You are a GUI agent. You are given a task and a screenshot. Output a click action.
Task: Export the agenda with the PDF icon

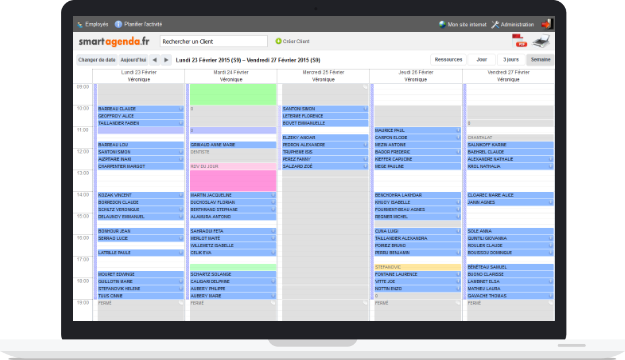click(519, 41)
